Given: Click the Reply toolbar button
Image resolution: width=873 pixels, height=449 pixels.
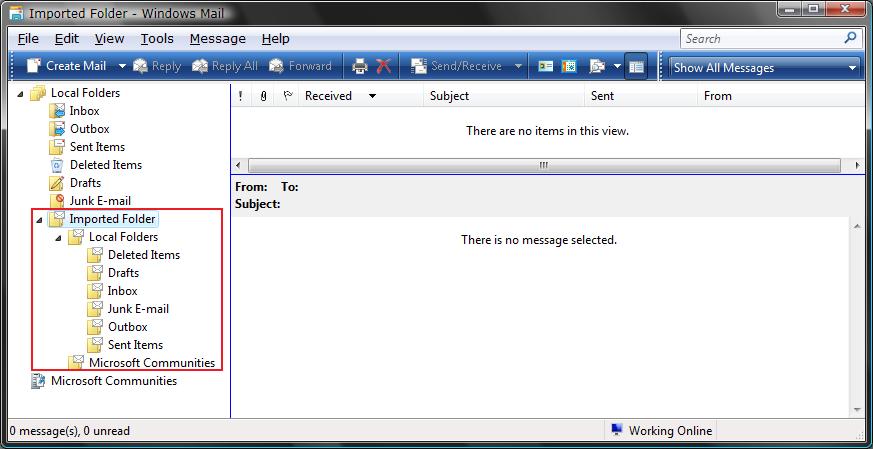Looking at the screenshot, I should click(x=157, y=66).
